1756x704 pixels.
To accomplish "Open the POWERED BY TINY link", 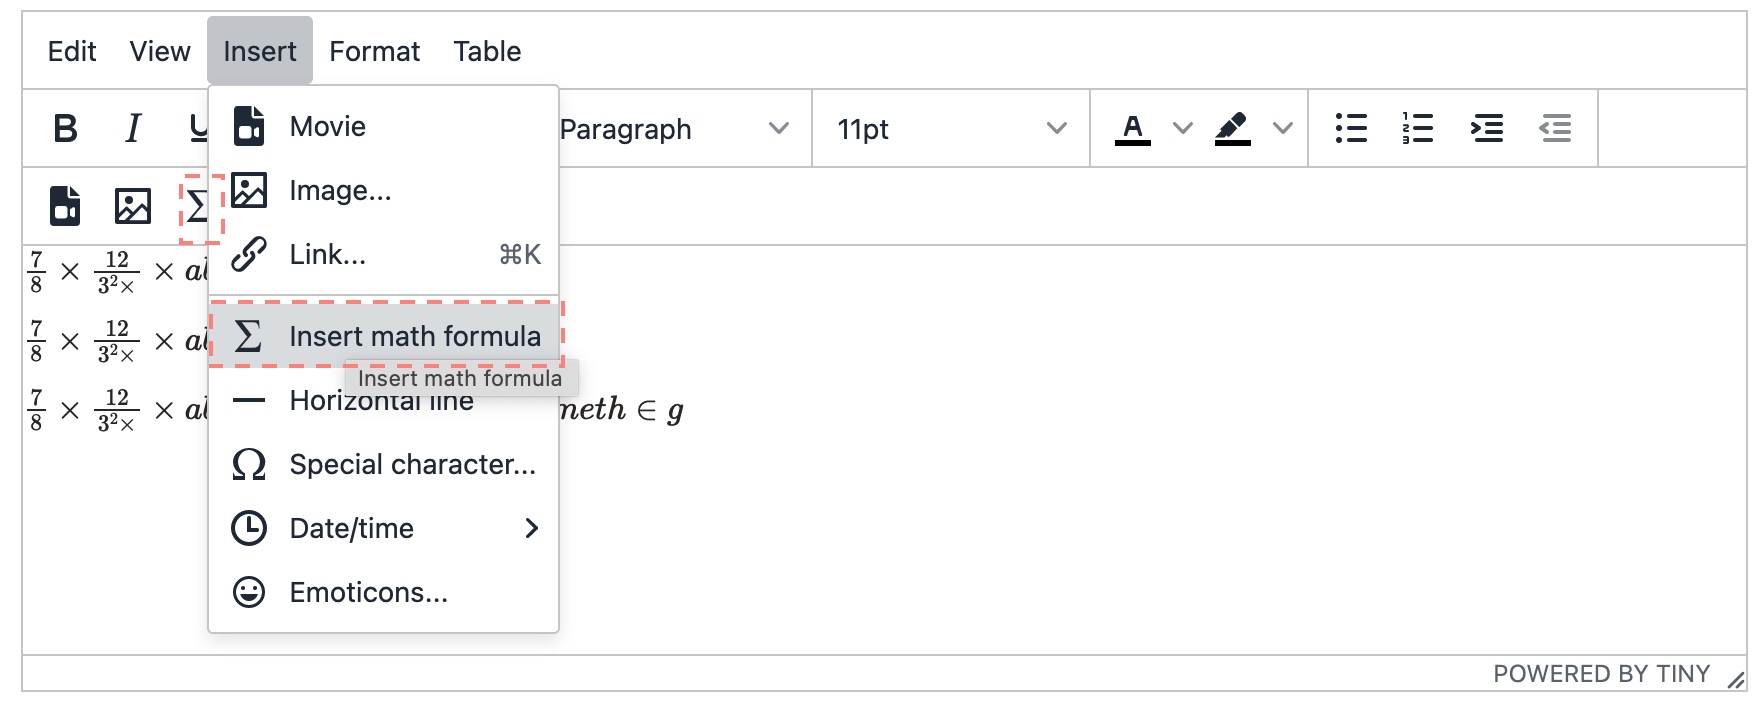I will (1601, 674).
